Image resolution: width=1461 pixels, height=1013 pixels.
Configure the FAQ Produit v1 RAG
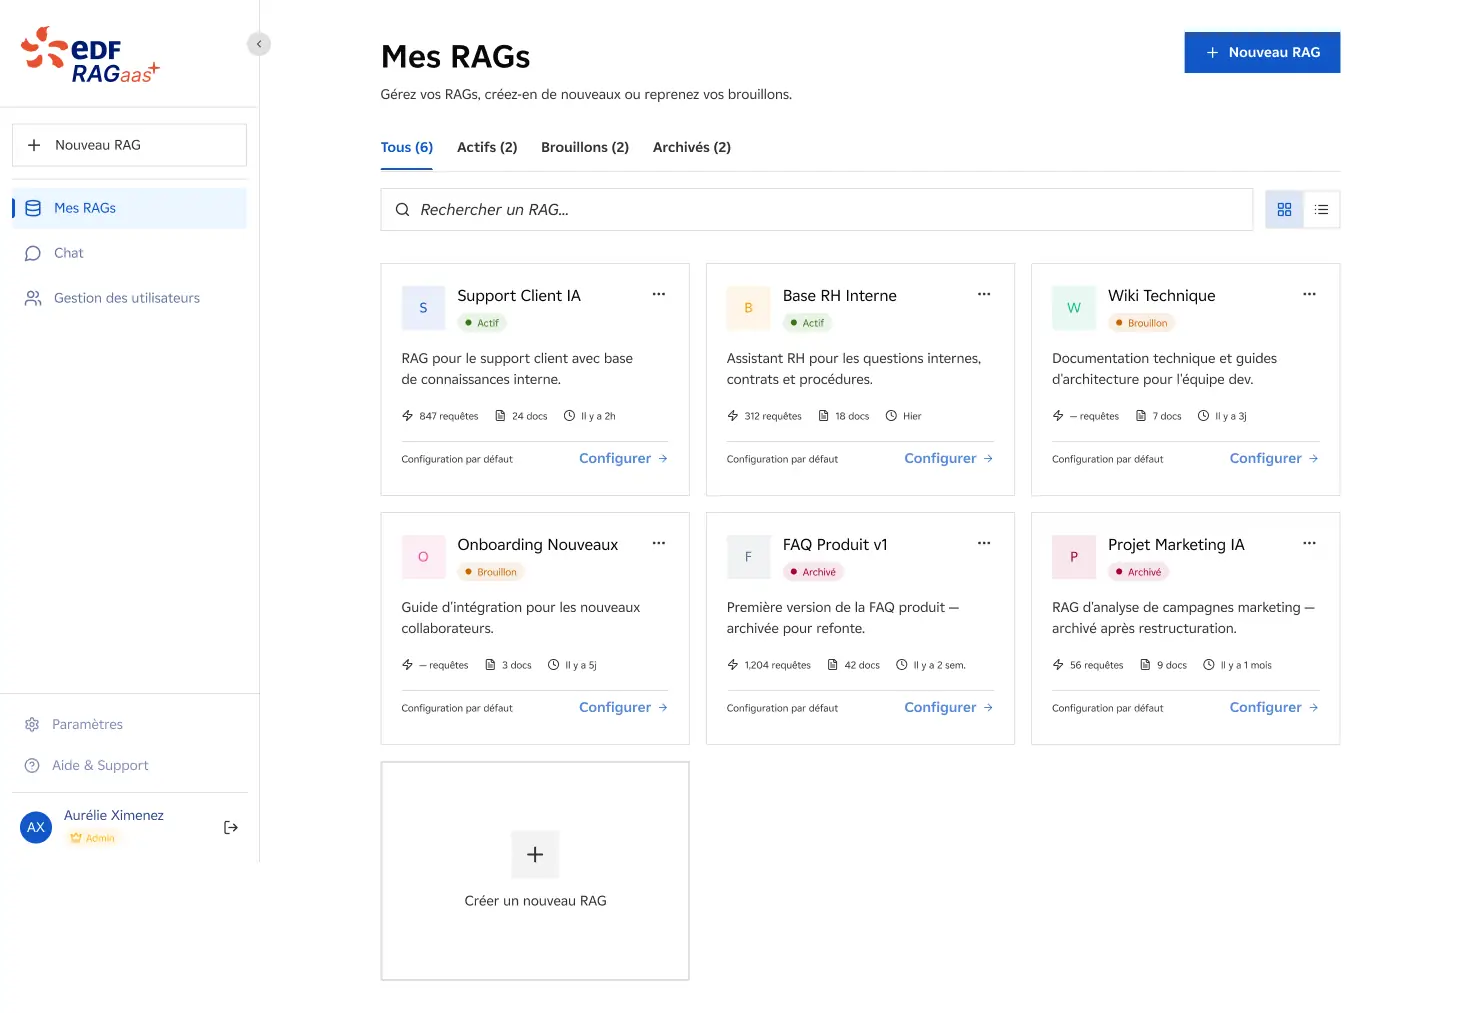[x=948, y=707]
